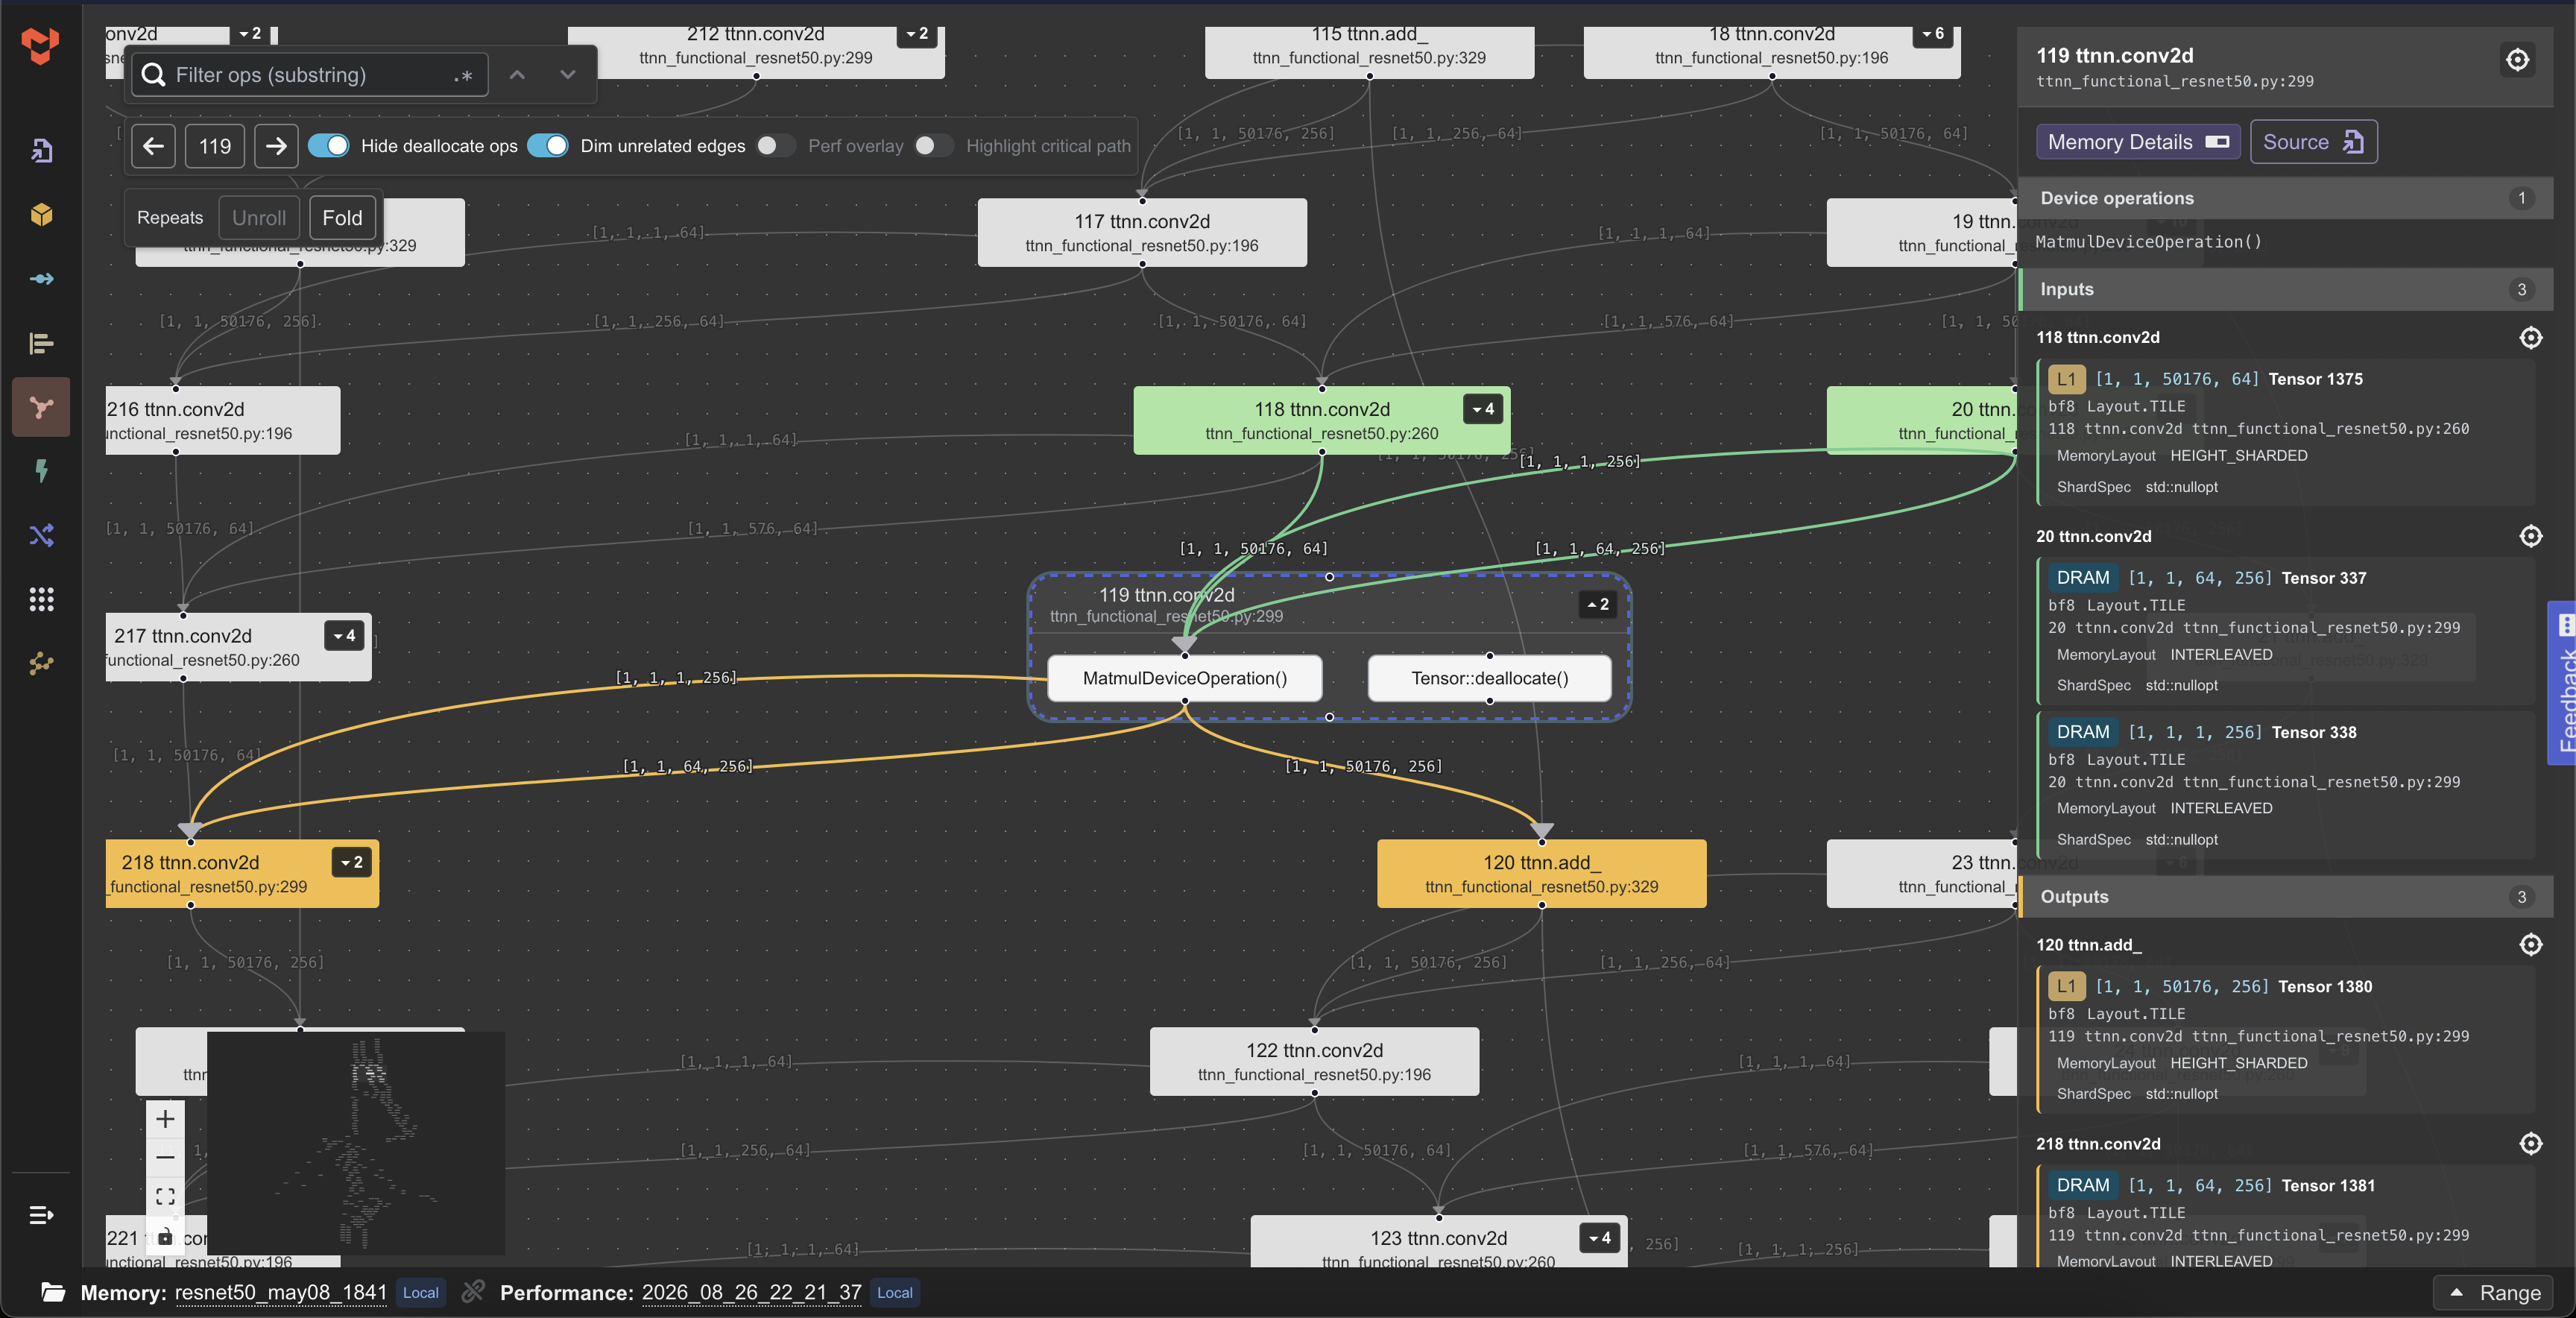Locate output 218 ttnn.conv2d via target icon
2576x1318 pixels.
2530,1143
